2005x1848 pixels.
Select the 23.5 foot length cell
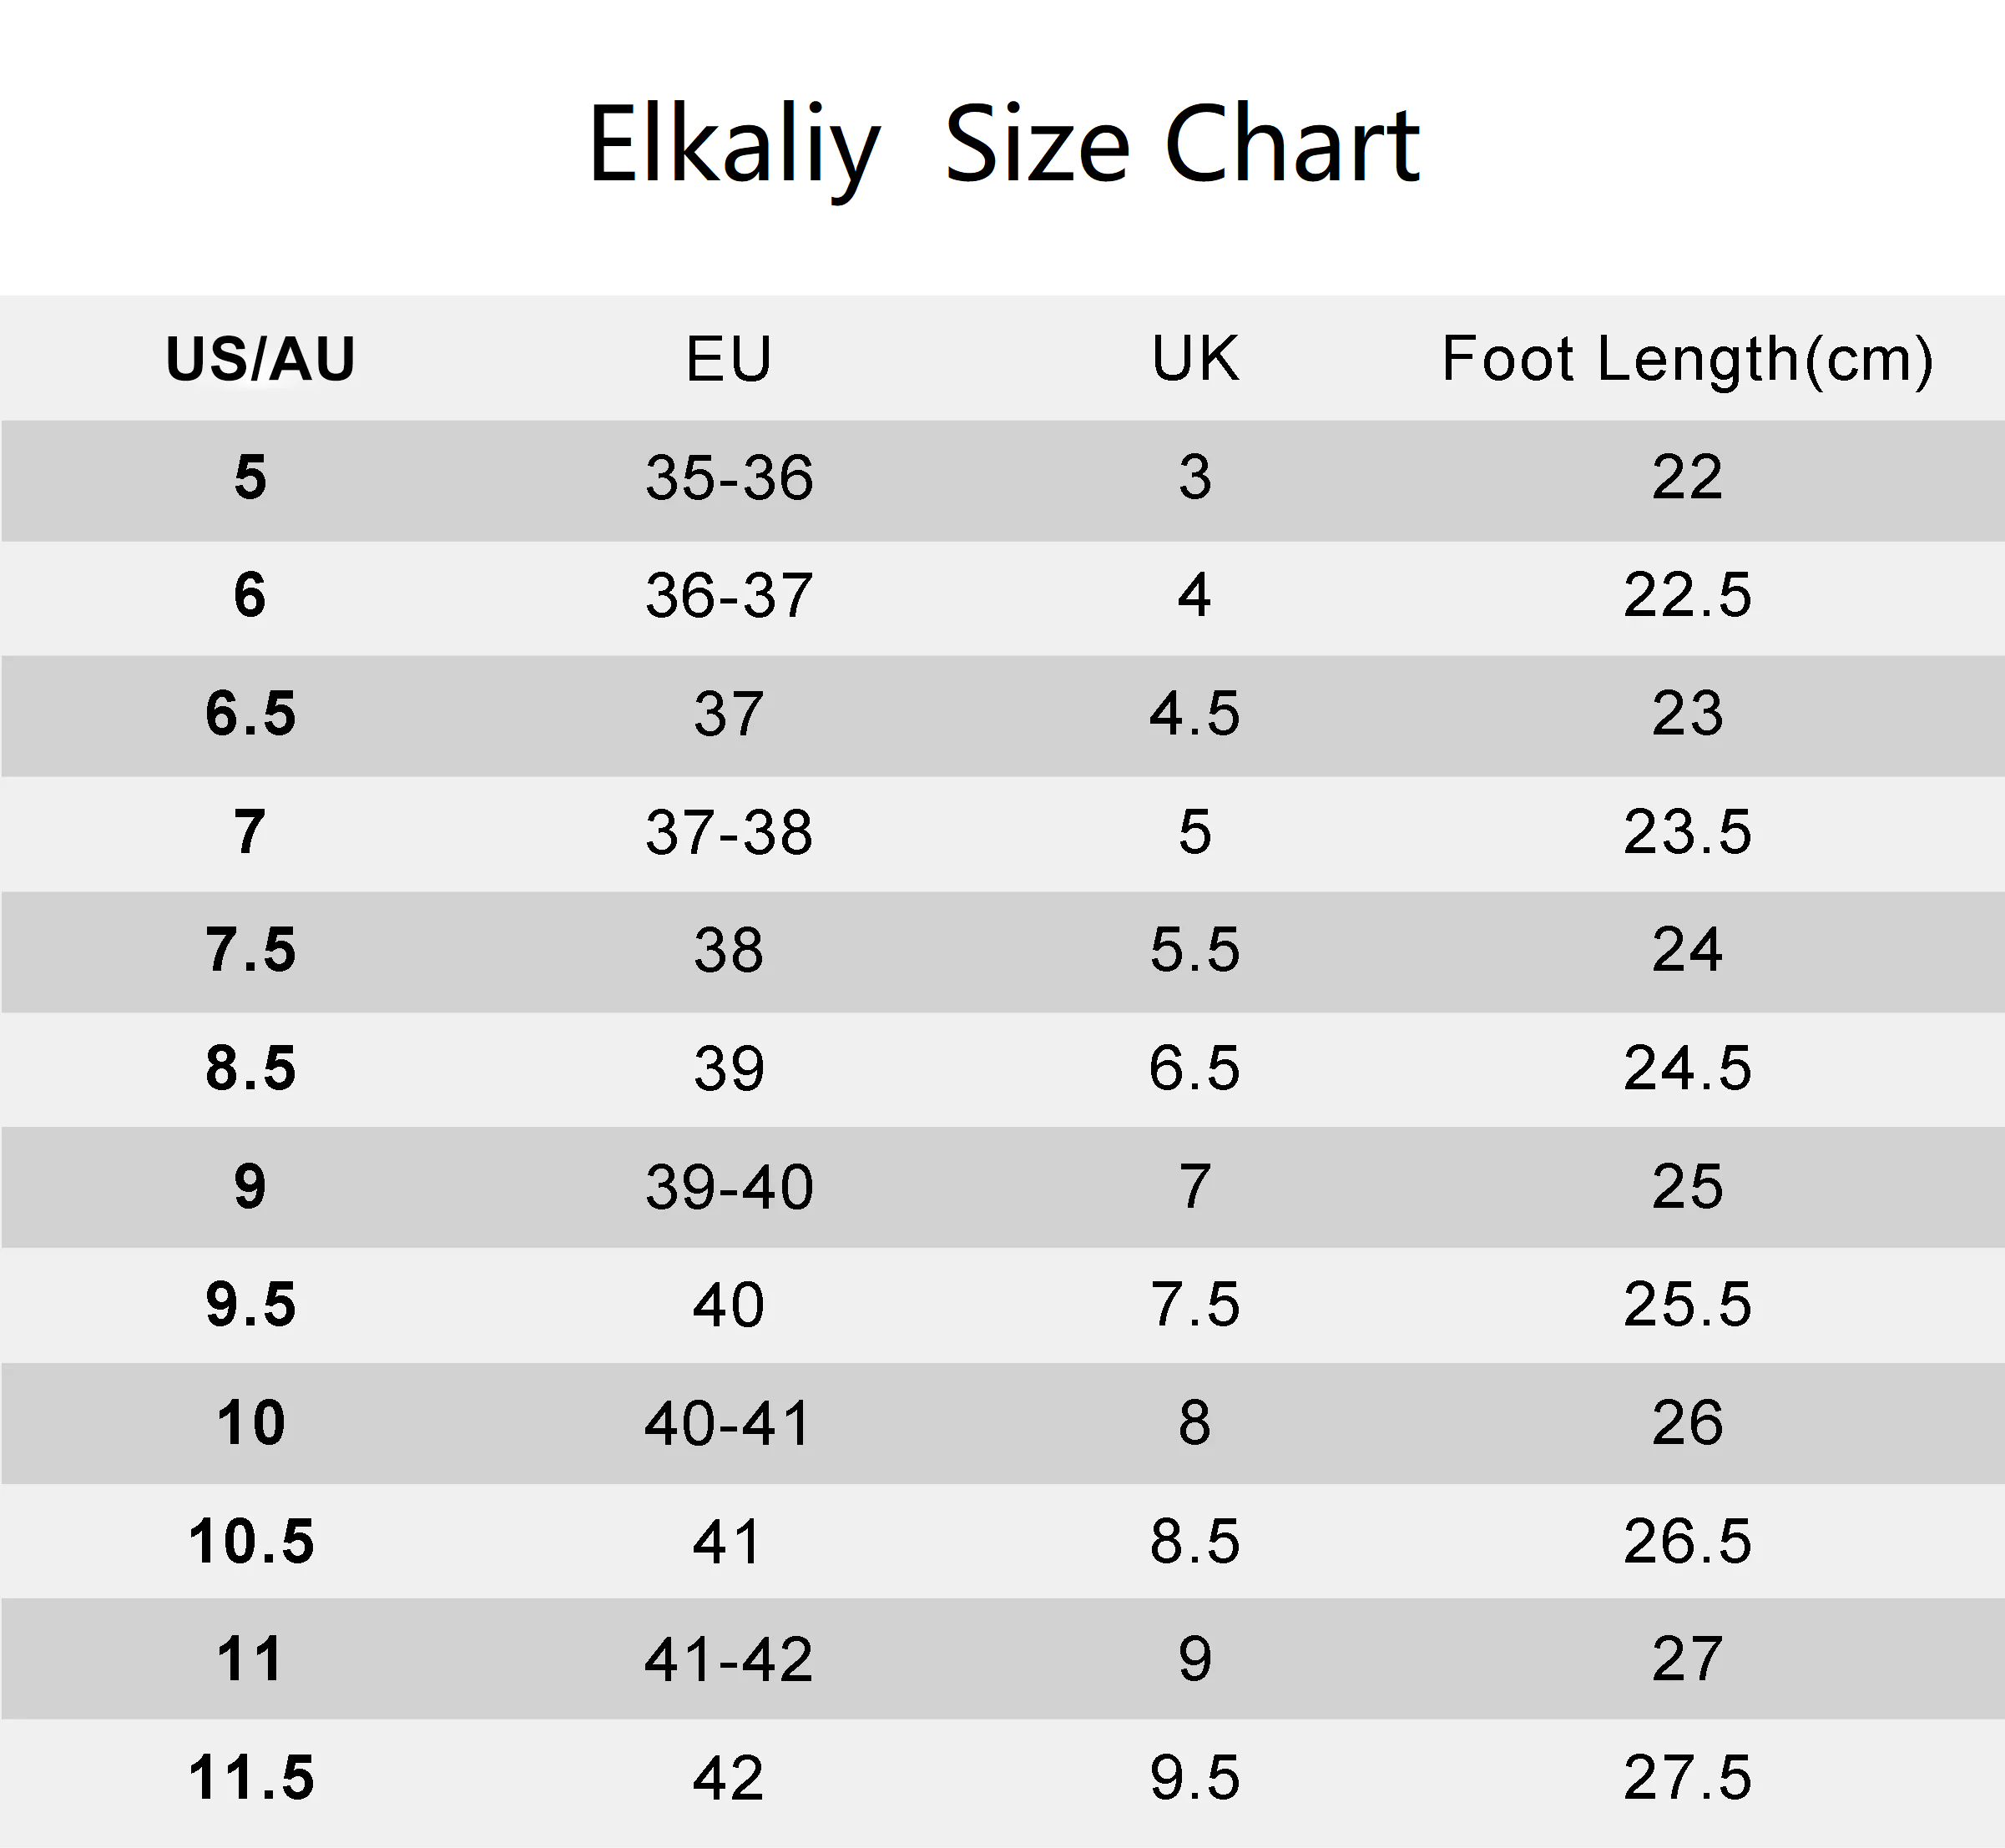[x=1687, y=832]
